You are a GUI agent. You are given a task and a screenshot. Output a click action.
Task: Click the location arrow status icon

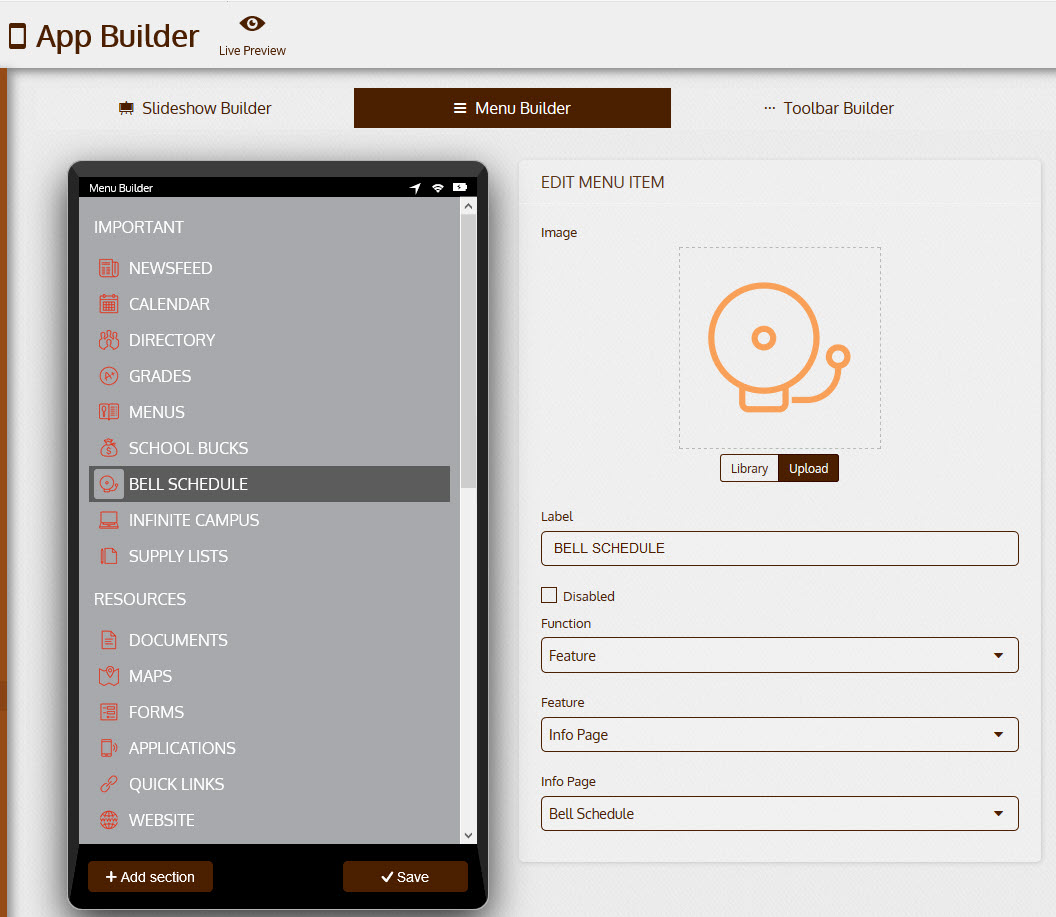pos(415,188)
